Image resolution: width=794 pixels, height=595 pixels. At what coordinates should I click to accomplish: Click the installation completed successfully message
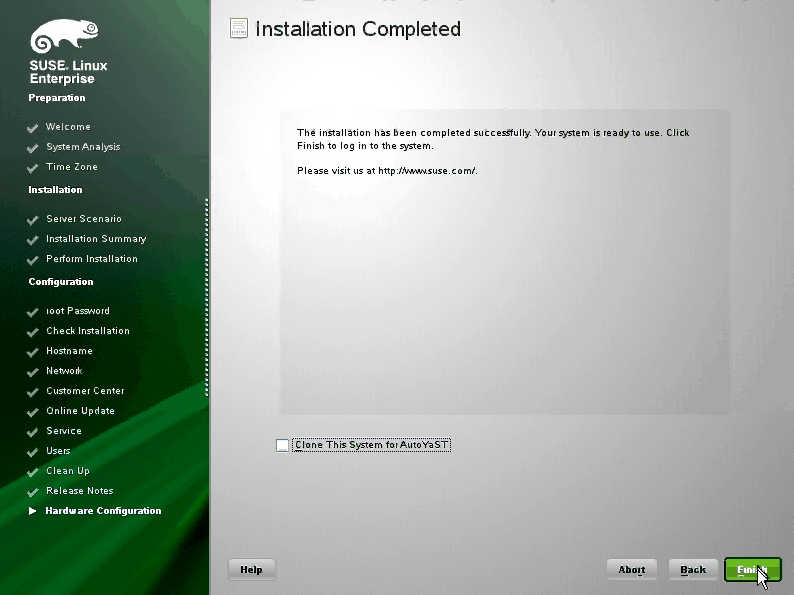(493, 139)
